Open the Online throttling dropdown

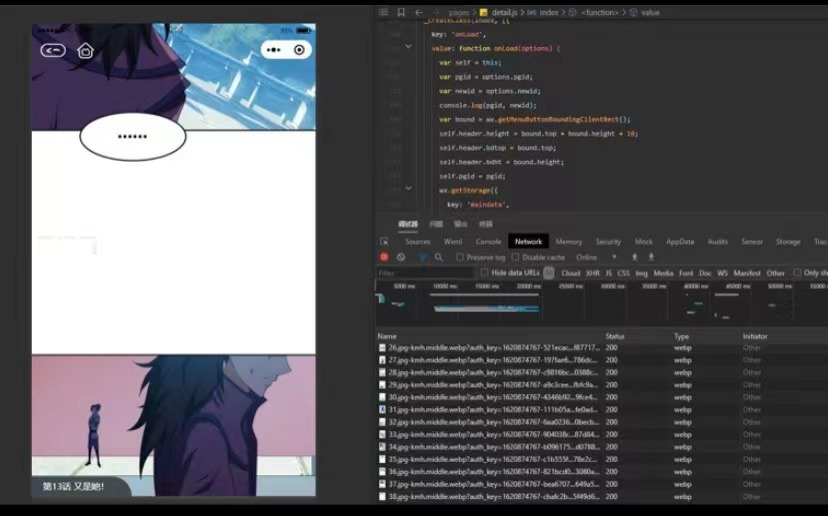click(596, 257)
